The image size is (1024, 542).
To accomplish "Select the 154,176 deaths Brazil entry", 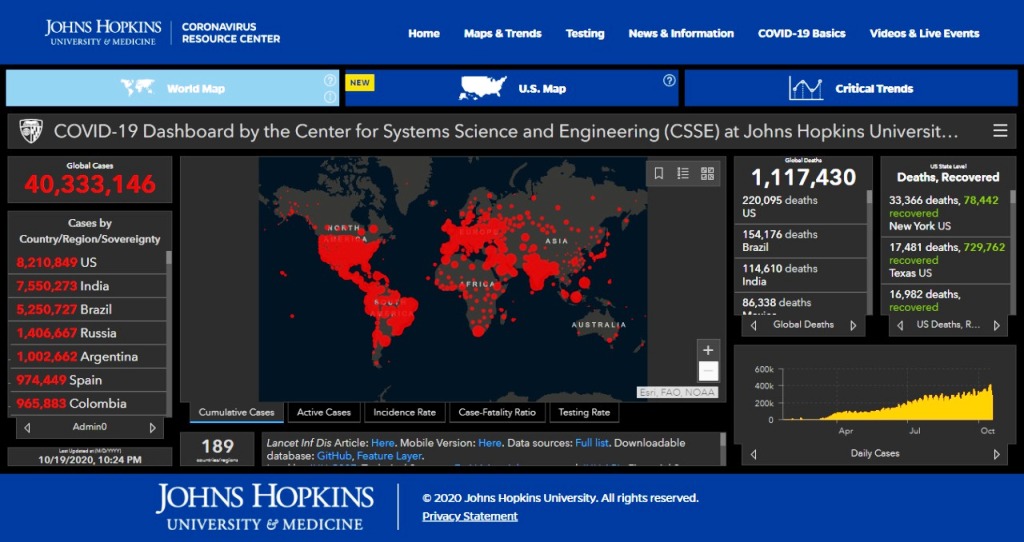I will tap(801, 241).
